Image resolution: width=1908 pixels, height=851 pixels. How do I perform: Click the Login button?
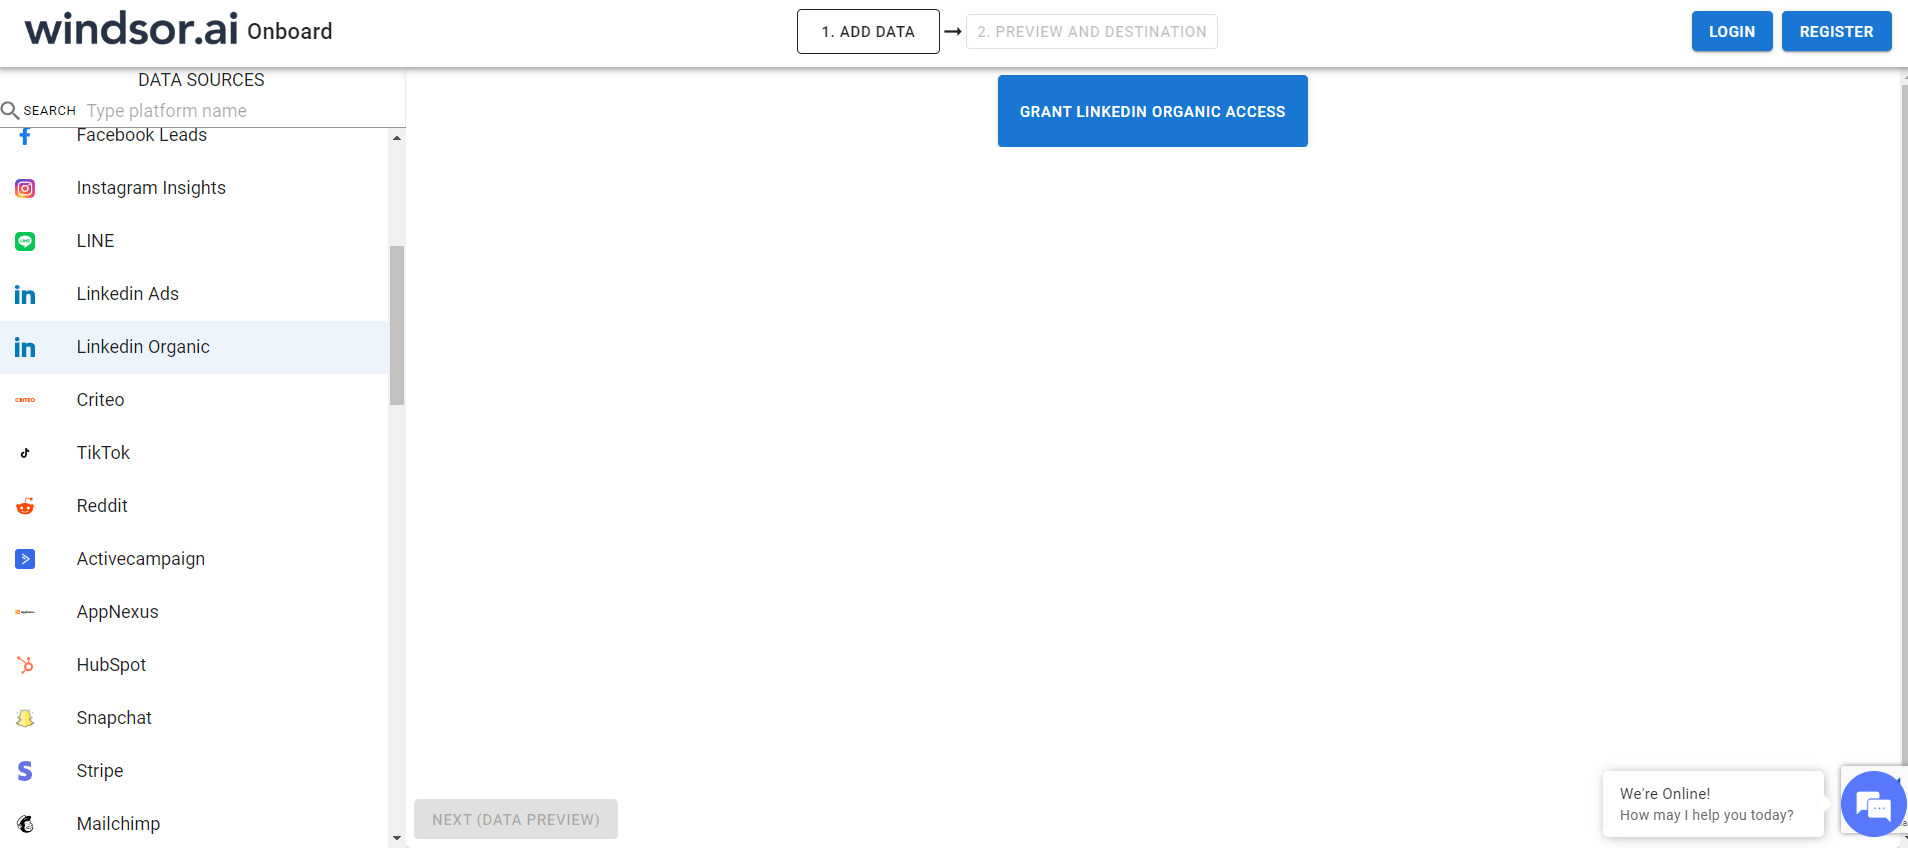coord(1732,31)
